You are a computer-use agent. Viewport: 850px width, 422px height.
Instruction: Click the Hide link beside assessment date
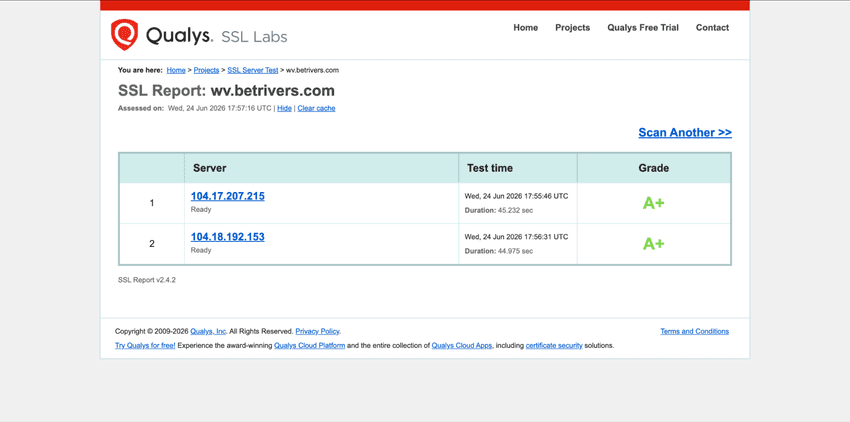[x=284, y=108]
